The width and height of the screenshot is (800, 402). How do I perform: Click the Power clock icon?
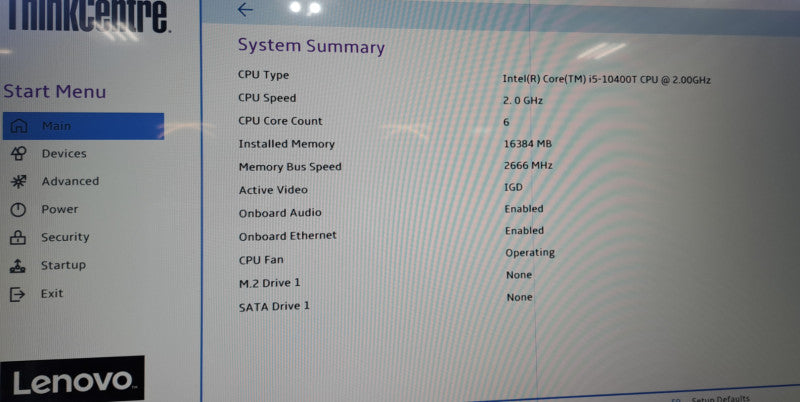click(18, 209)
